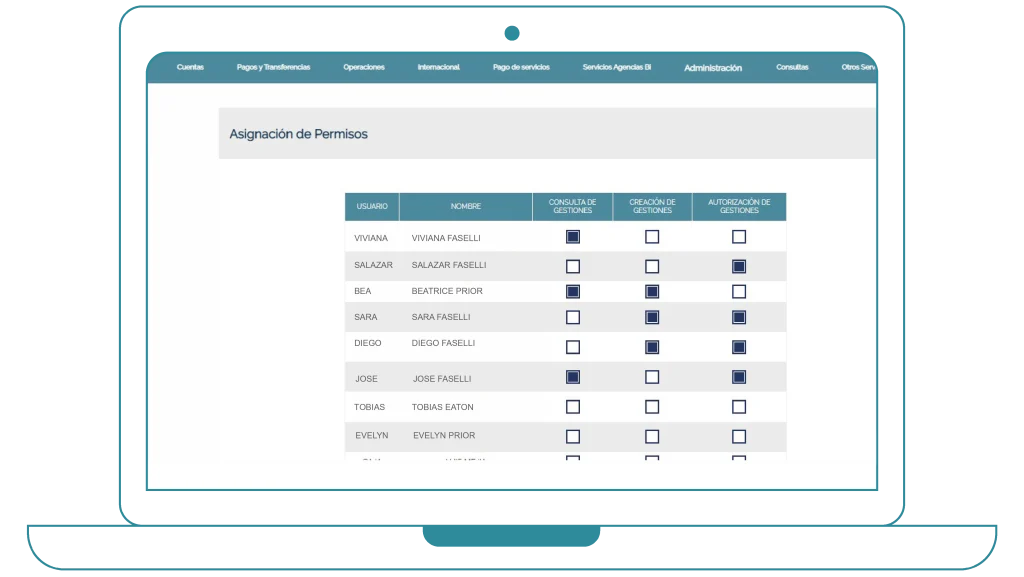Enable Autorización de Gestiones for BEA
Screen dimensions: 1024x577
click(739, 292)
